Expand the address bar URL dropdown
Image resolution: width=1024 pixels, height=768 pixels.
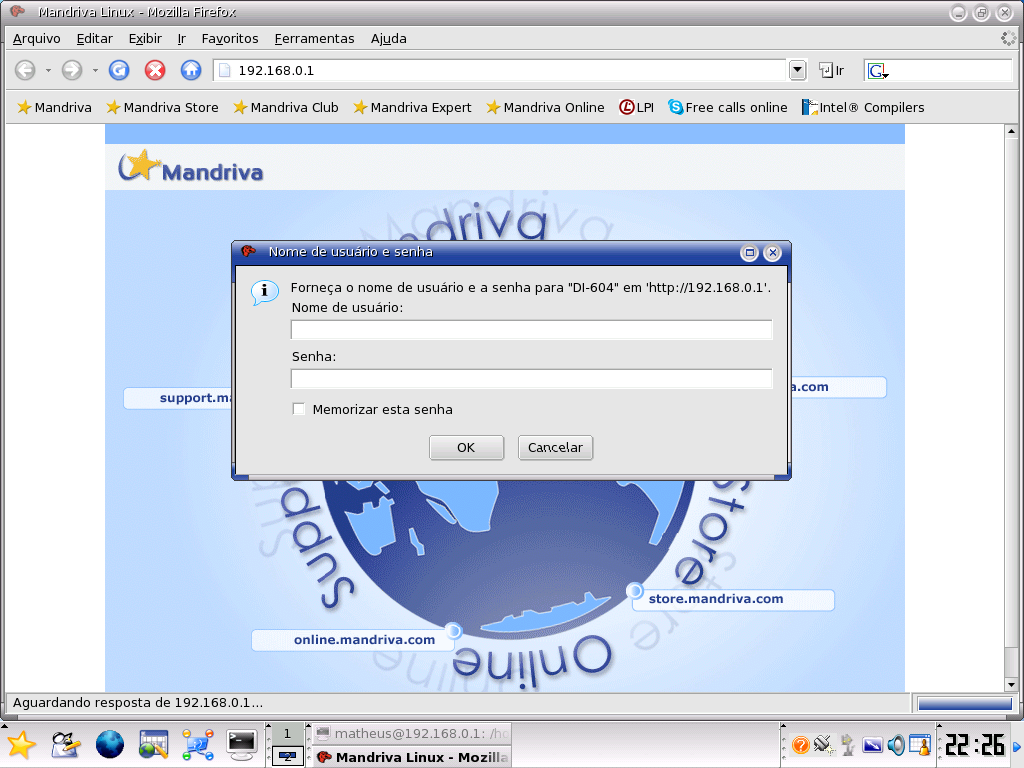coord(797,70)
